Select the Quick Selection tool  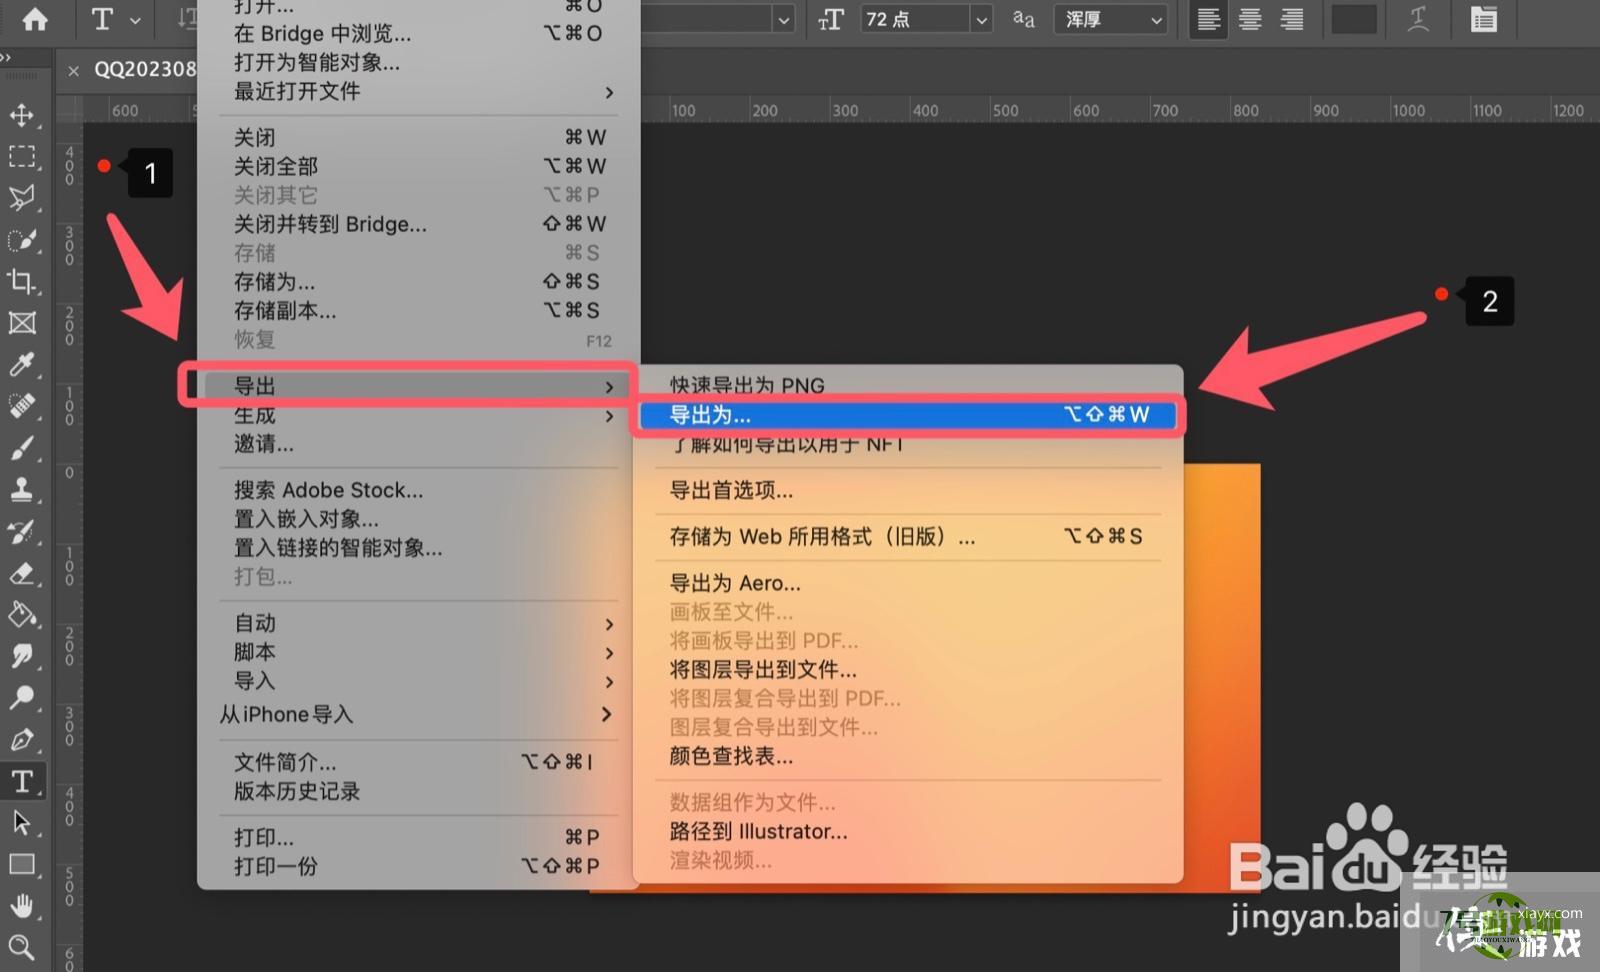point(22,240)
